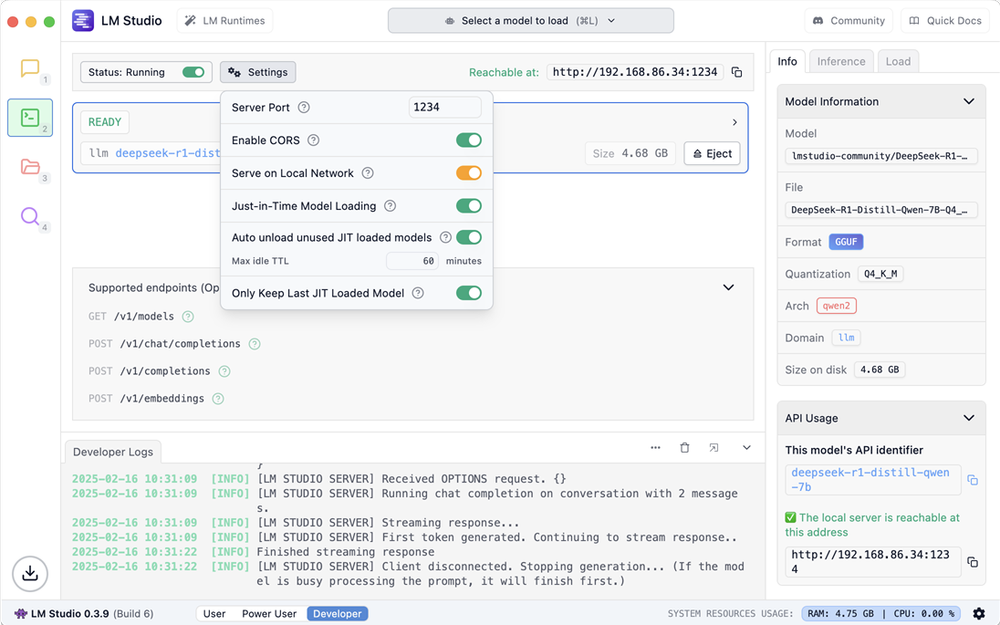Clear the Developer Logs with trash icon
Screen dimensions: 1000x625
tap(684, 448)
